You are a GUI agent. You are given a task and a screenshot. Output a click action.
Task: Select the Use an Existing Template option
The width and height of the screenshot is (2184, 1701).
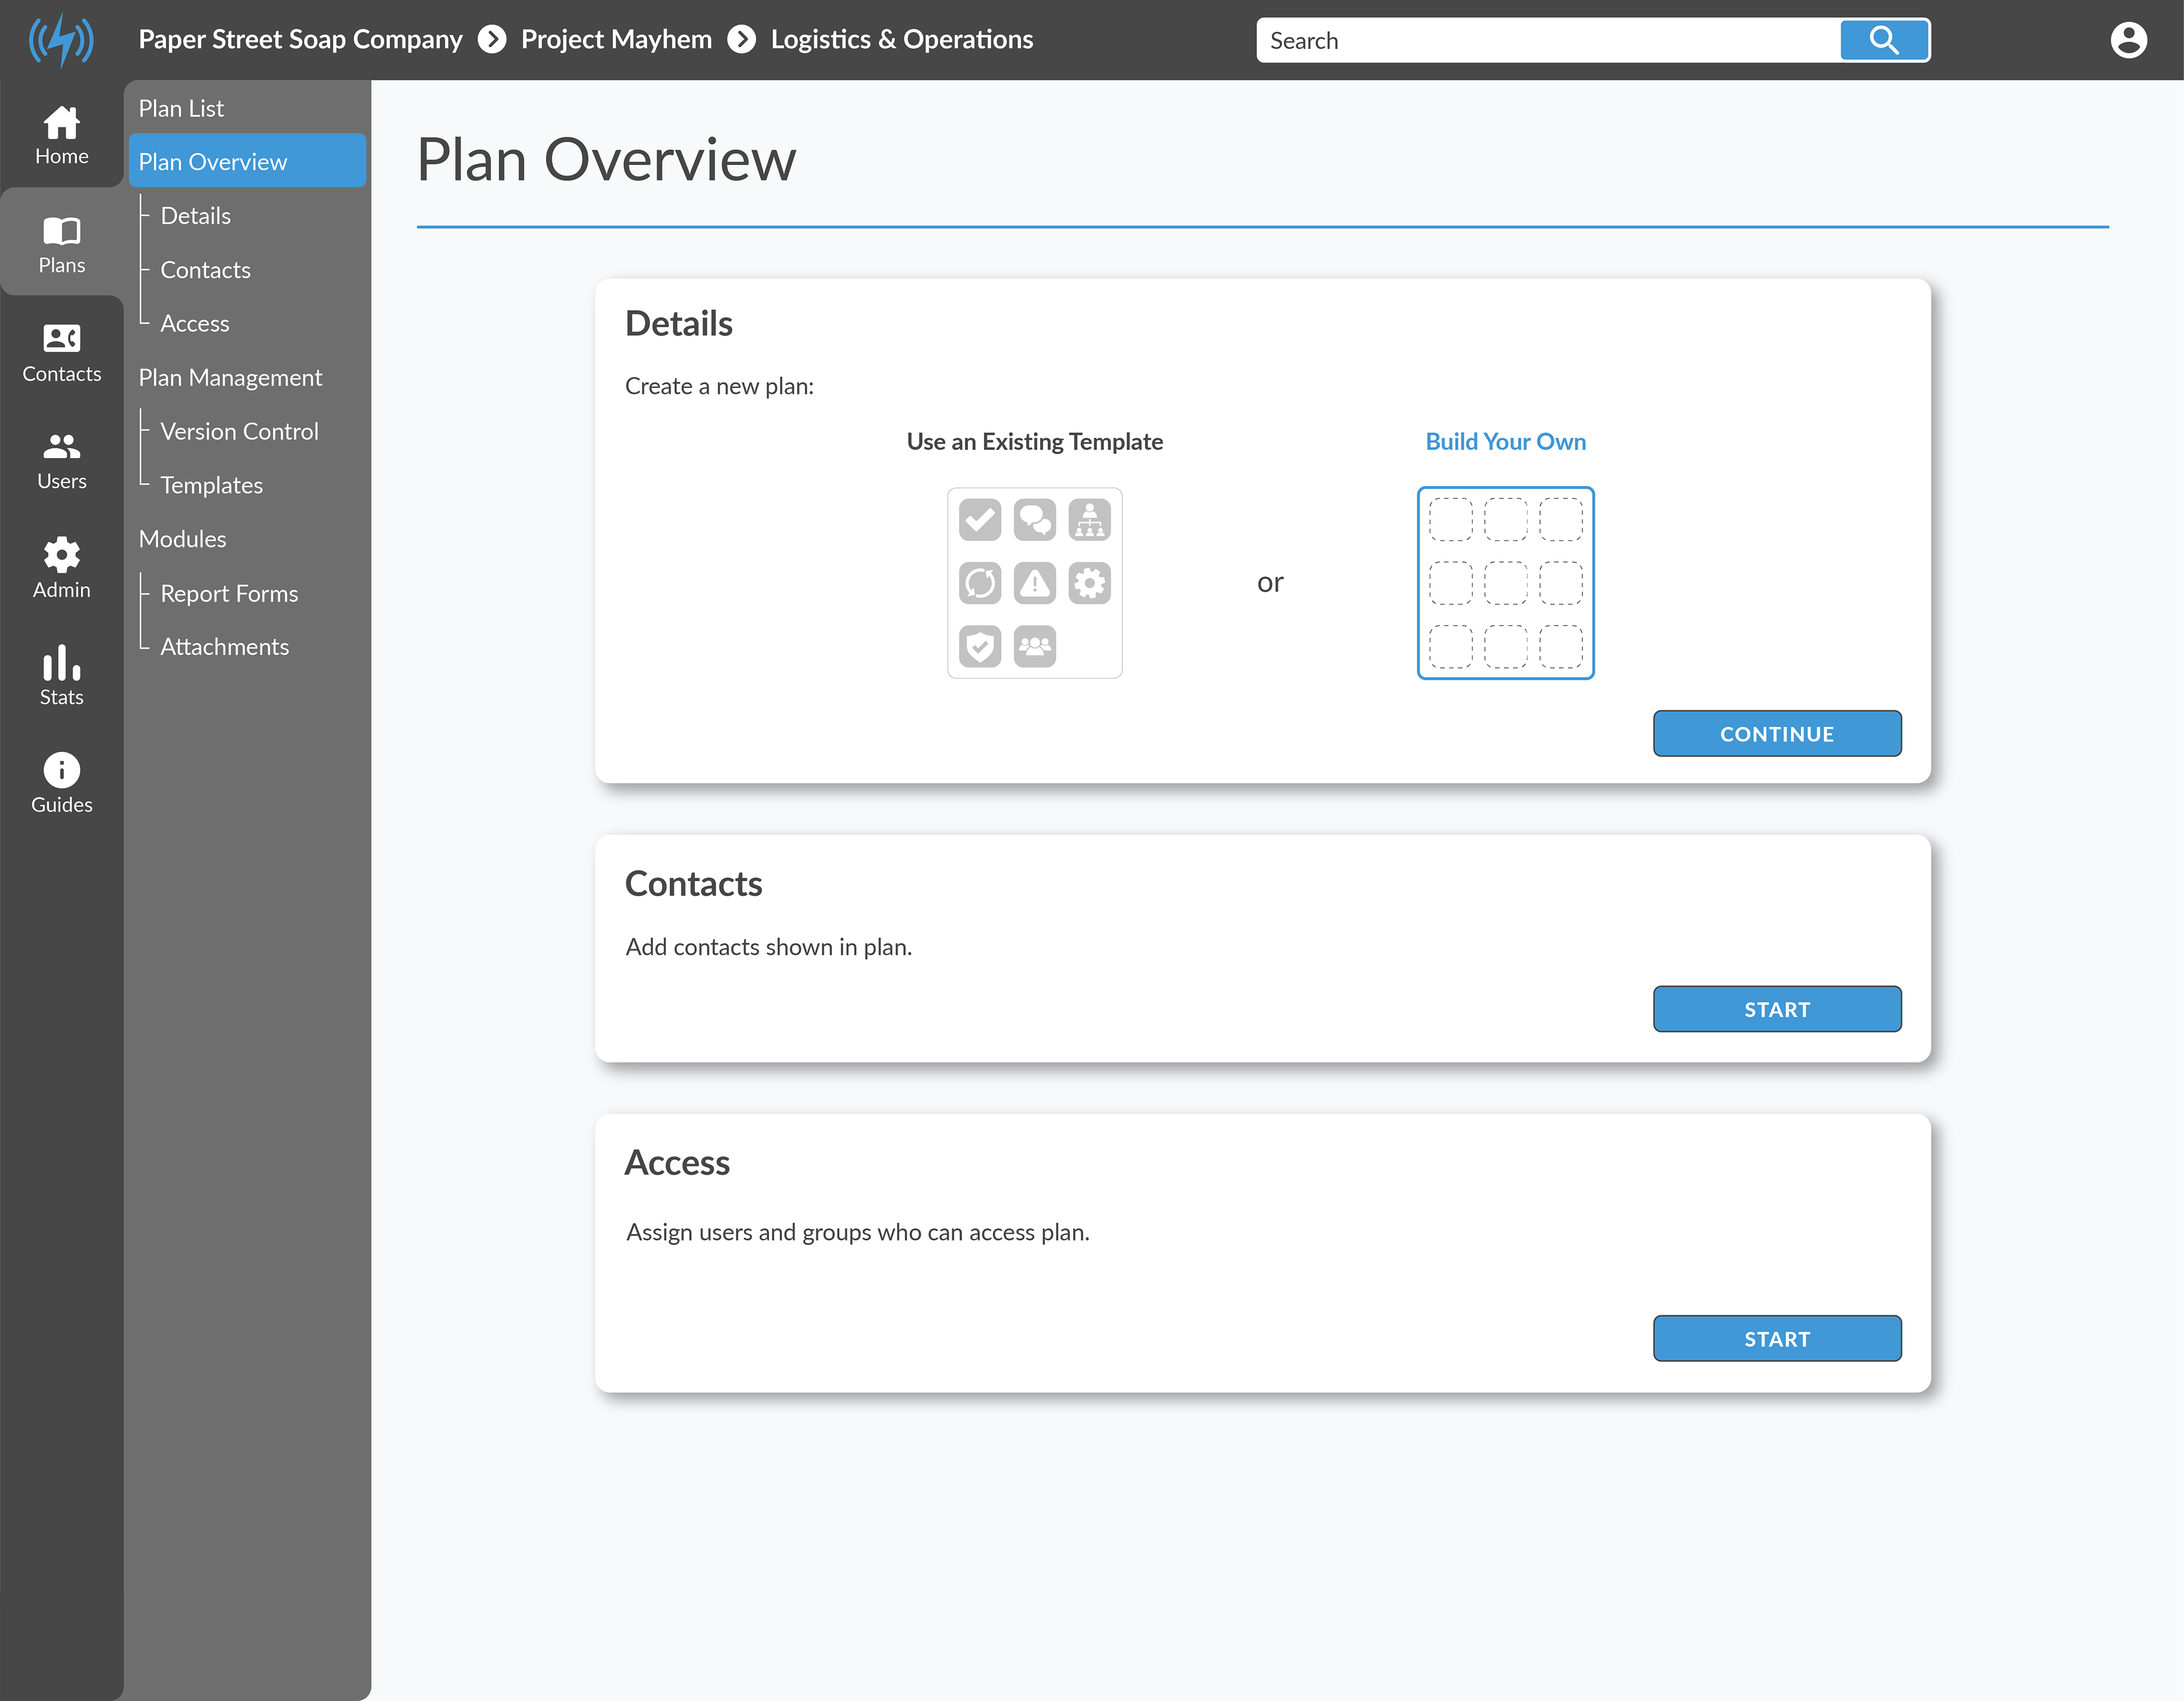click(x=1034, y=583)
